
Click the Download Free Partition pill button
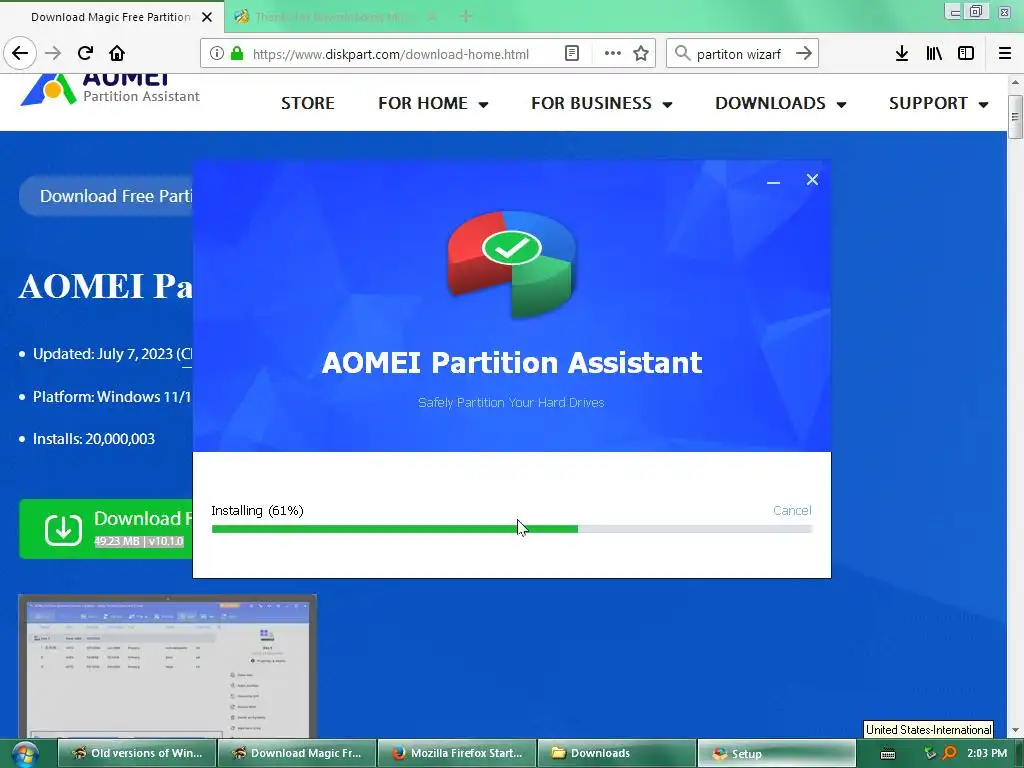(106, 196)
